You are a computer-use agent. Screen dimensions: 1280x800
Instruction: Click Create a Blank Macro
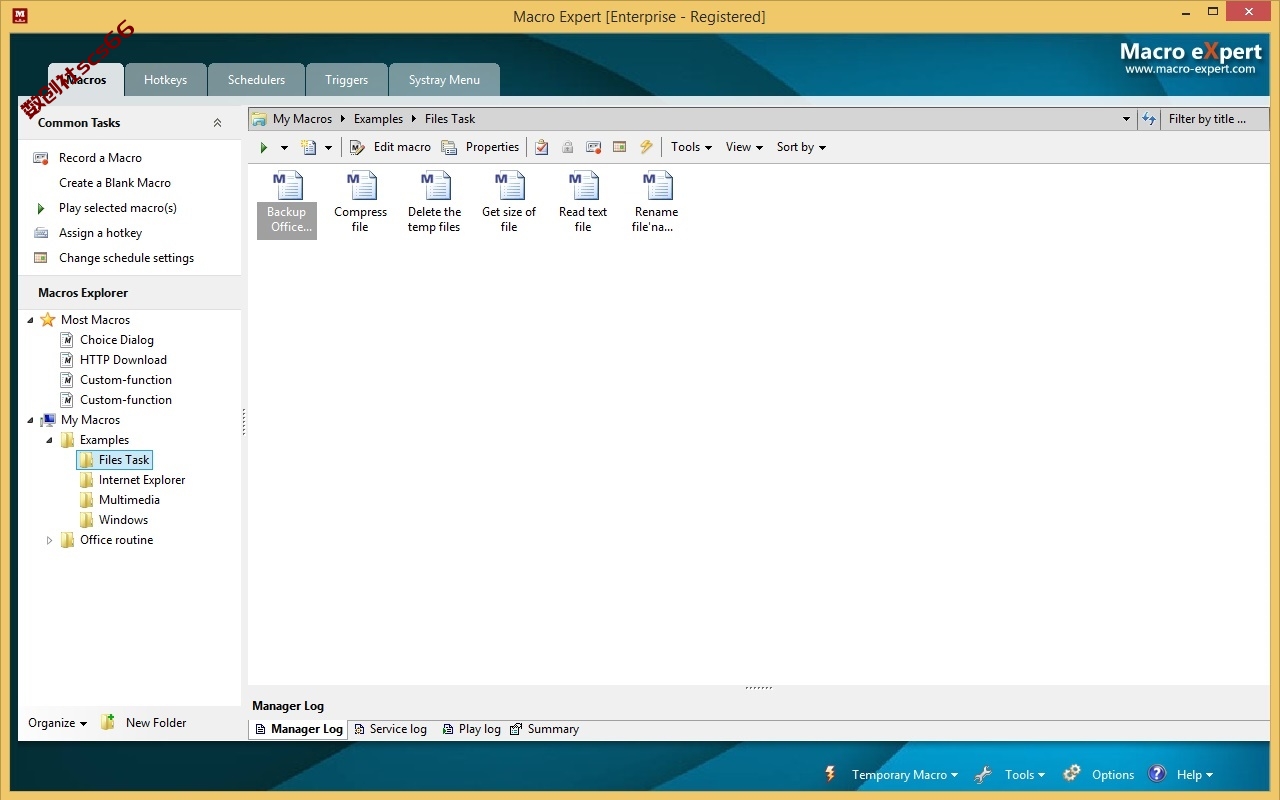point(115,183)
